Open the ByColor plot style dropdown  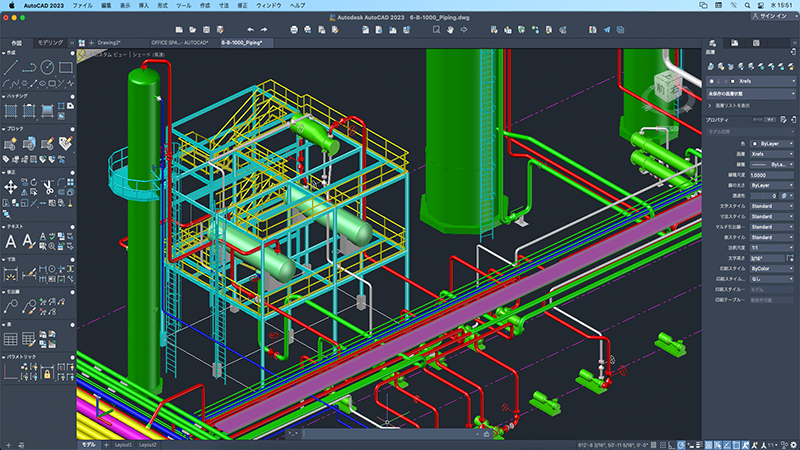click(x=772, y=268)
